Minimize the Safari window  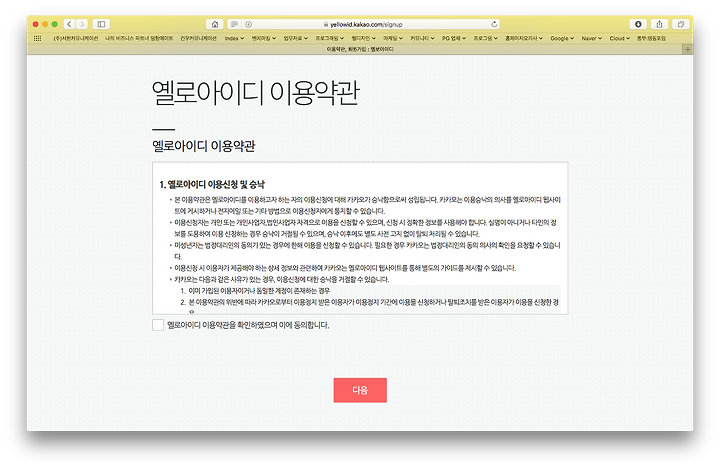[45, 24]
